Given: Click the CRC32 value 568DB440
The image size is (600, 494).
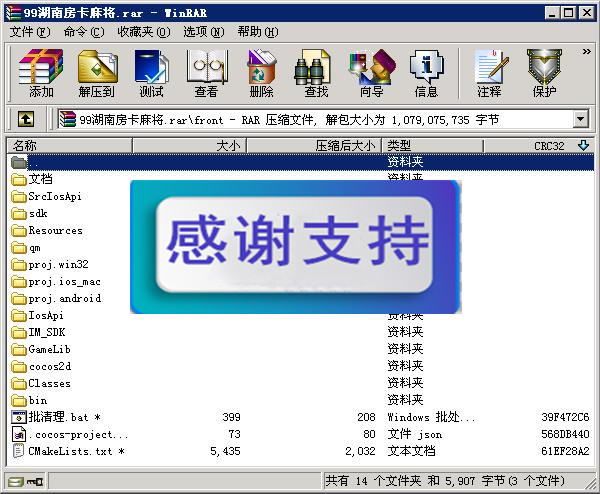Looking at the screenshot, I should 565,434.
